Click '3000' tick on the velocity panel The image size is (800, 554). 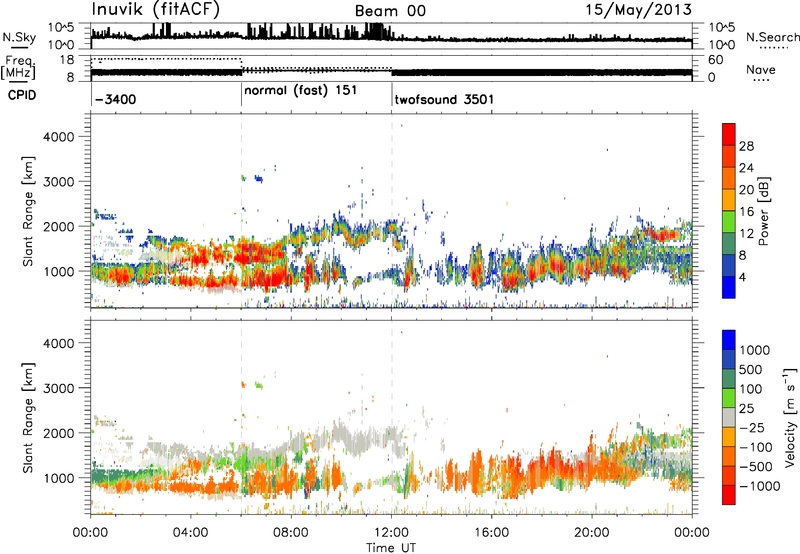tap(58, 388)
